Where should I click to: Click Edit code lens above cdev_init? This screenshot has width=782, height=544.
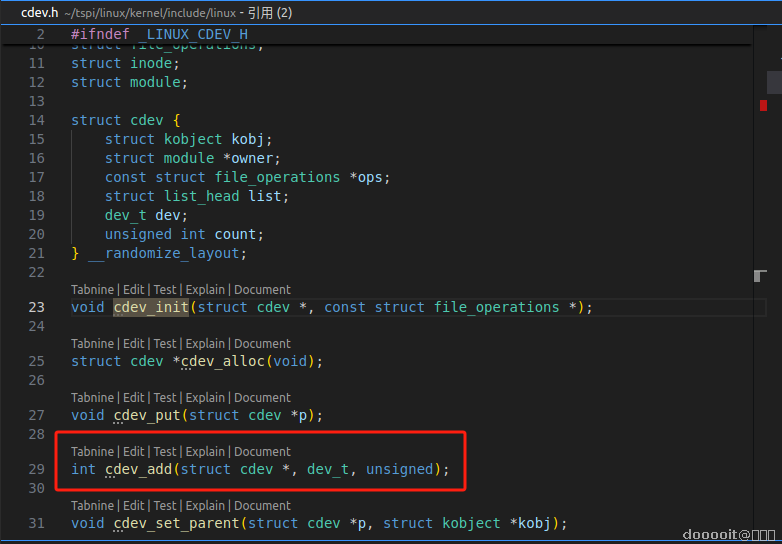(133, 290)
